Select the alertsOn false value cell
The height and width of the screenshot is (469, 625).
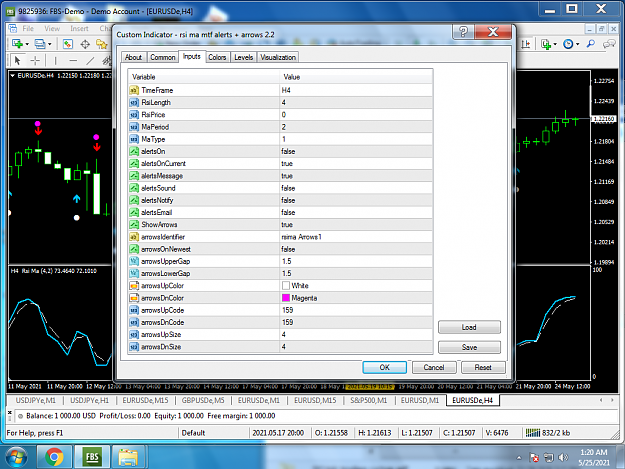tap(356, 151)
